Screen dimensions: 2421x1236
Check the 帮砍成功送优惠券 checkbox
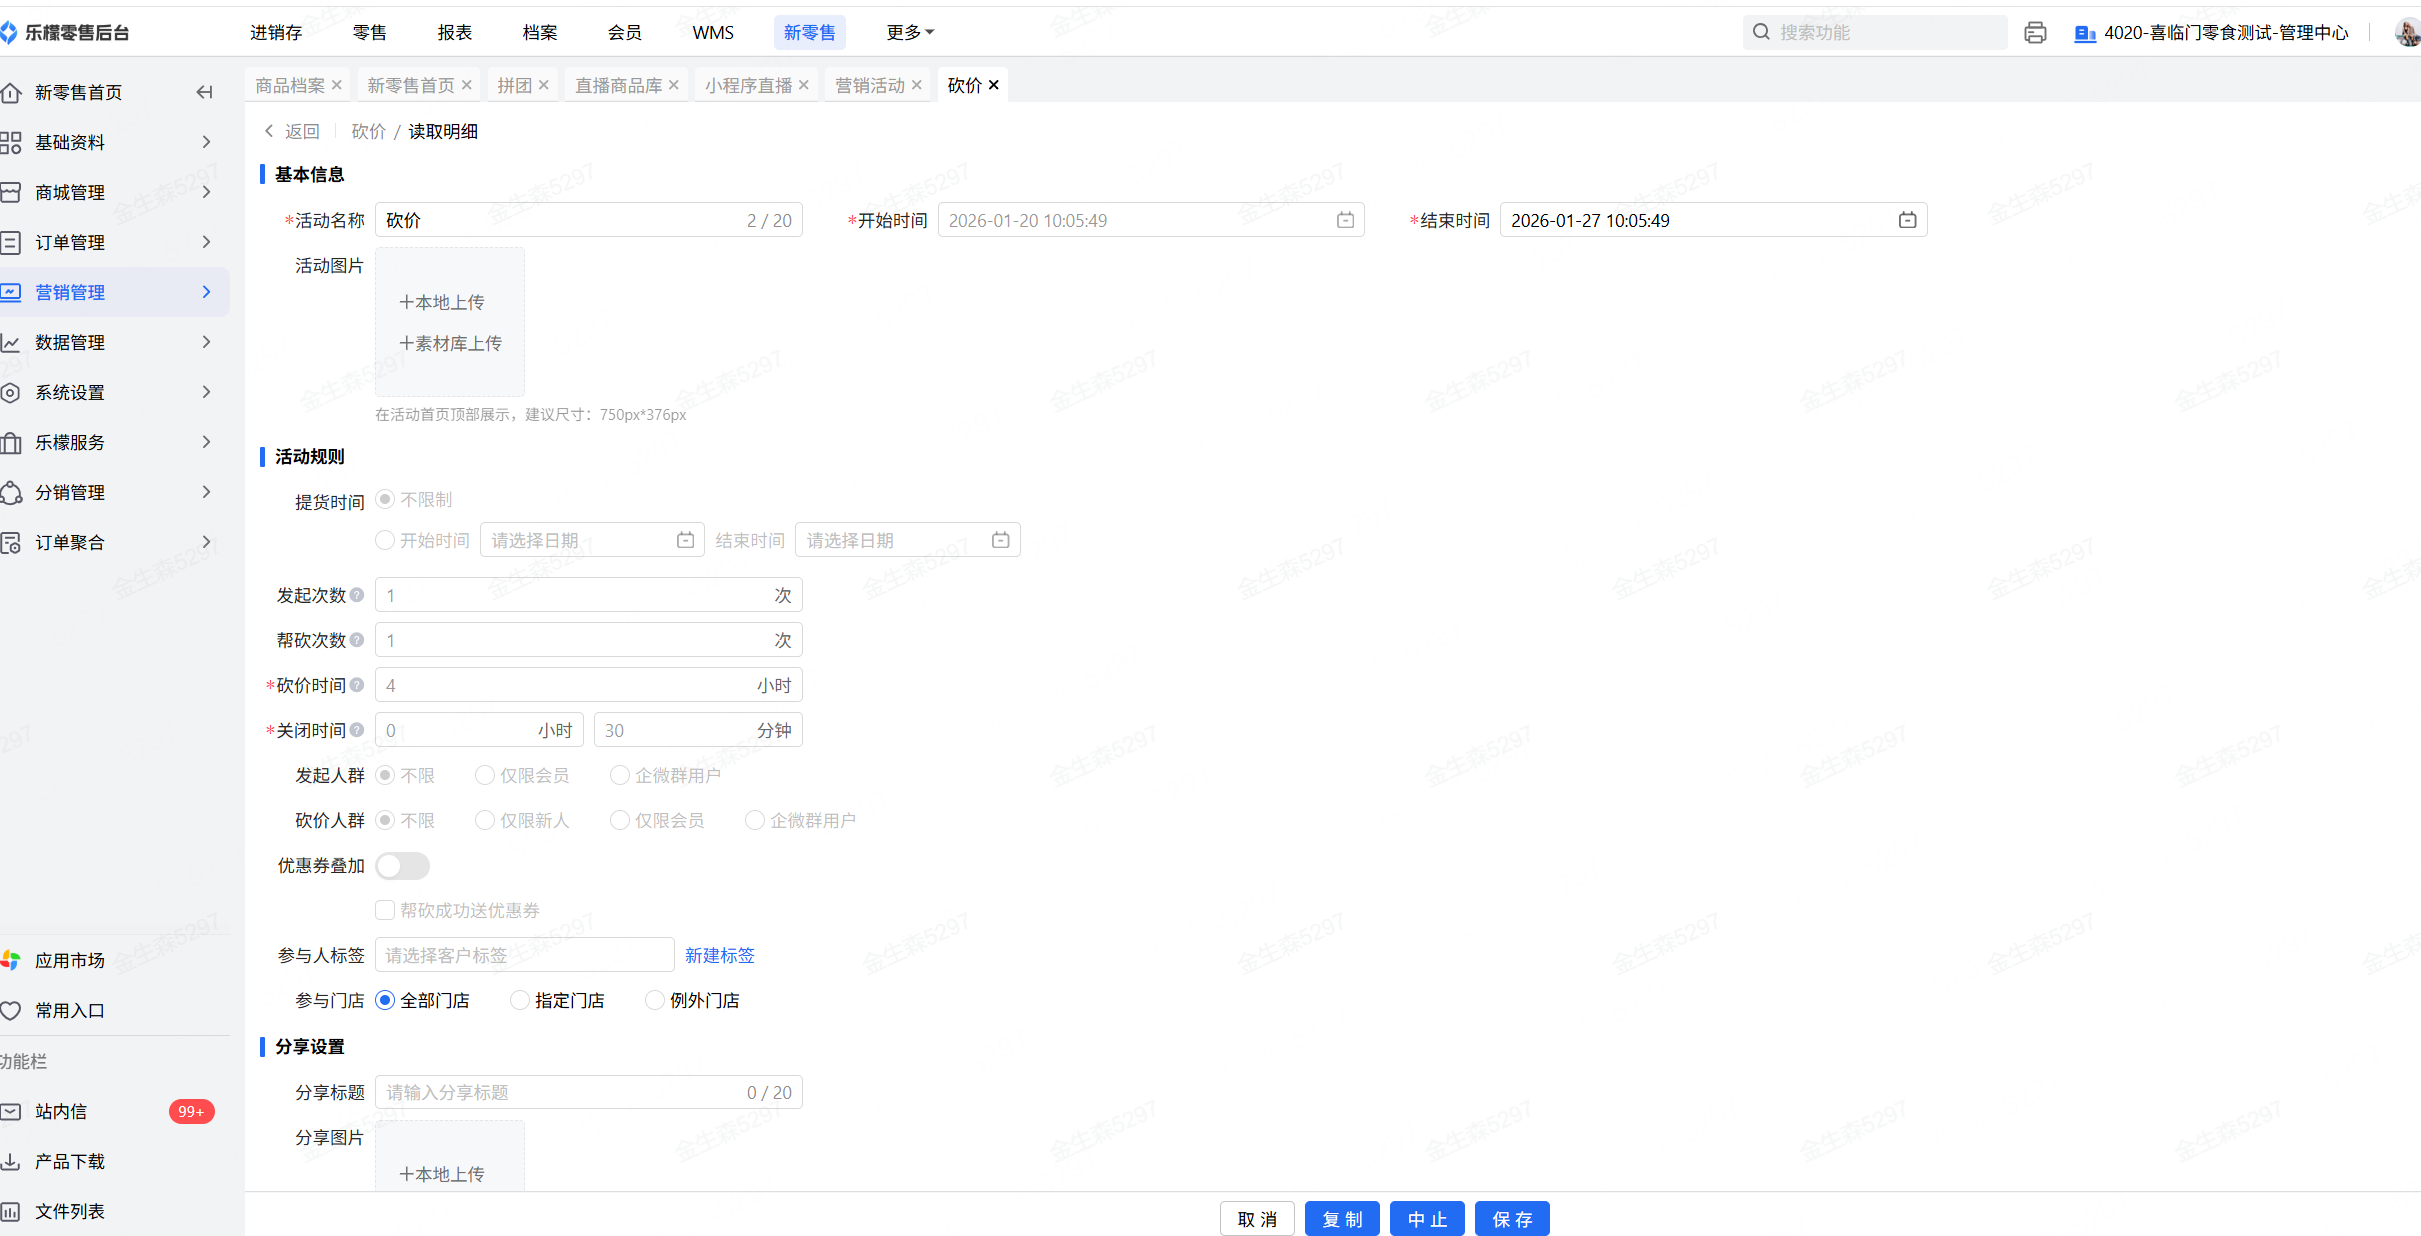(x=385, y=910)
